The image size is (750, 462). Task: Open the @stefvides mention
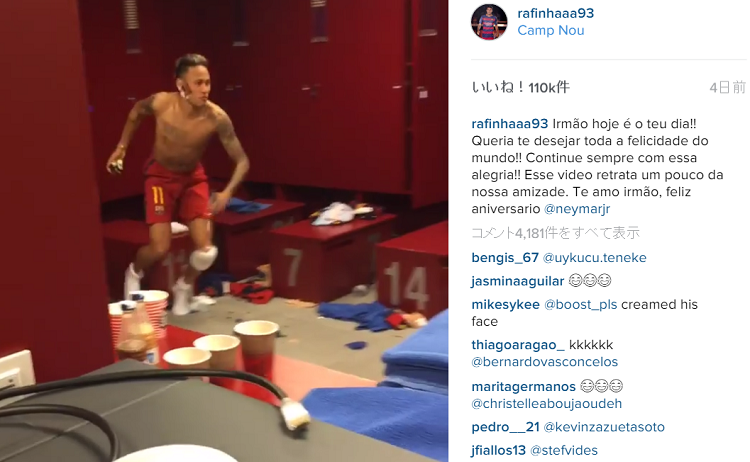coord(564,451)
